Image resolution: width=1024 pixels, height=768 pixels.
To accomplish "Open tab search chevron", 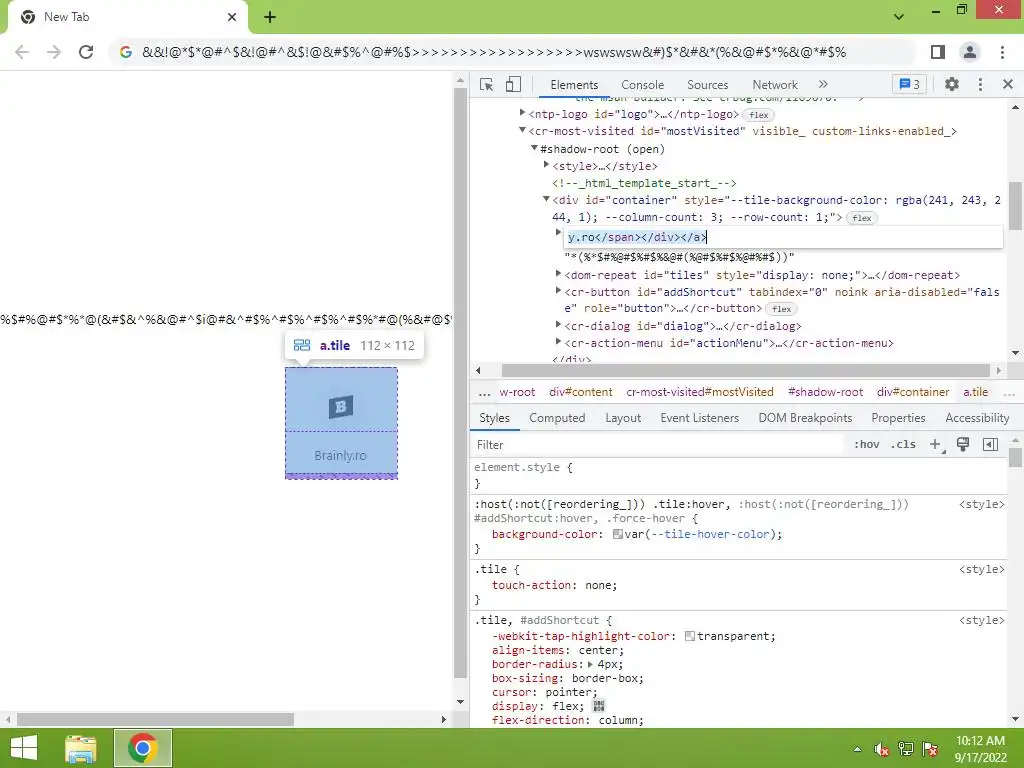I will (x=899, y=16).
